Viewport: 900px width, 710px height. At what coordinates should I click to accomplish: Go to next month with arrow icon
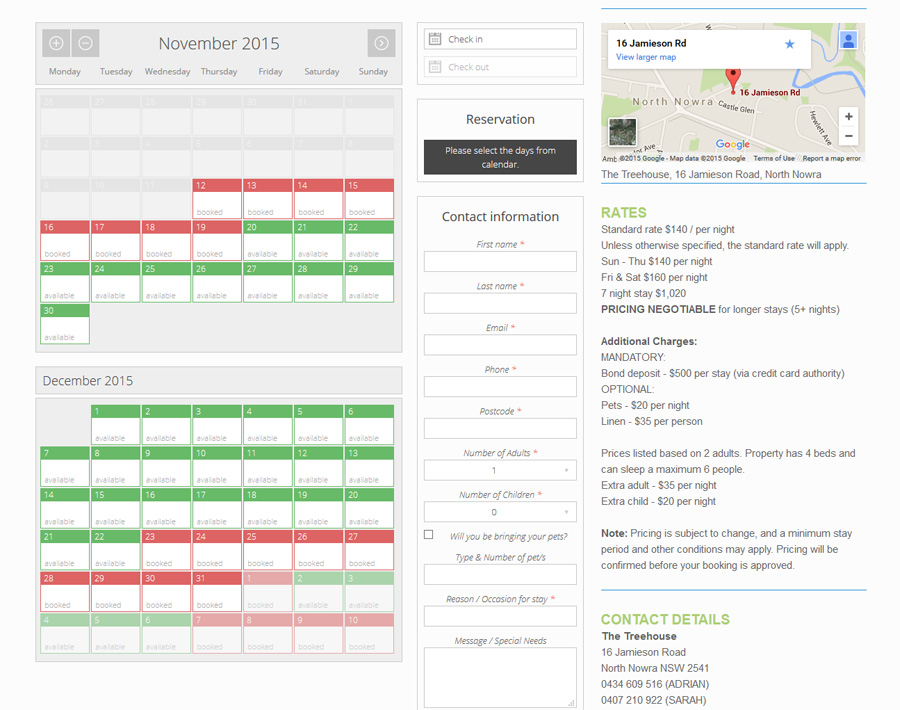381,43
